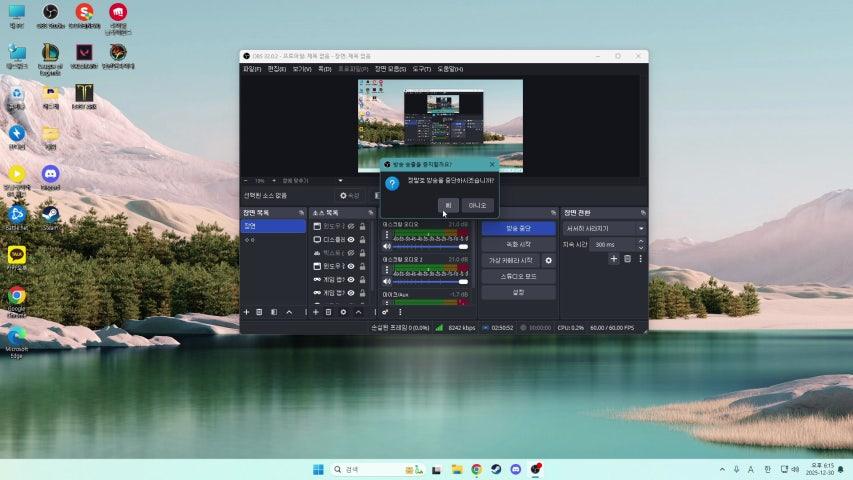Open Google Chrome from the desktop
Viewport: 853px width, 480px height.
(x=17, y=296)
